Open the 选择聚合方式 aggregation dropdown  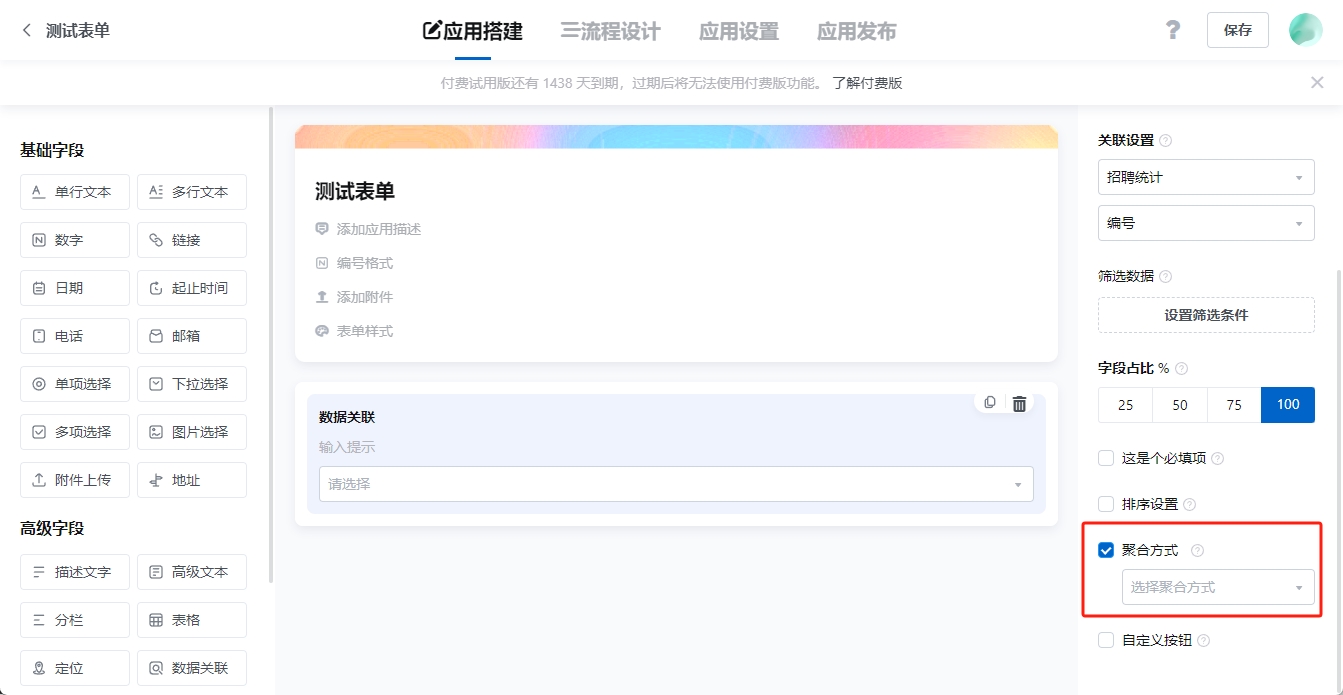click(1218, 587)
